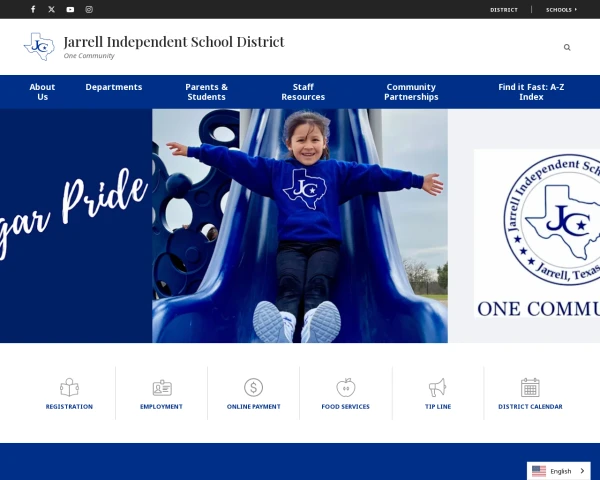The width and height of the screenshot is (600, 480).
Task: Open the Parents & Students menu
Action: coord(206,92)
